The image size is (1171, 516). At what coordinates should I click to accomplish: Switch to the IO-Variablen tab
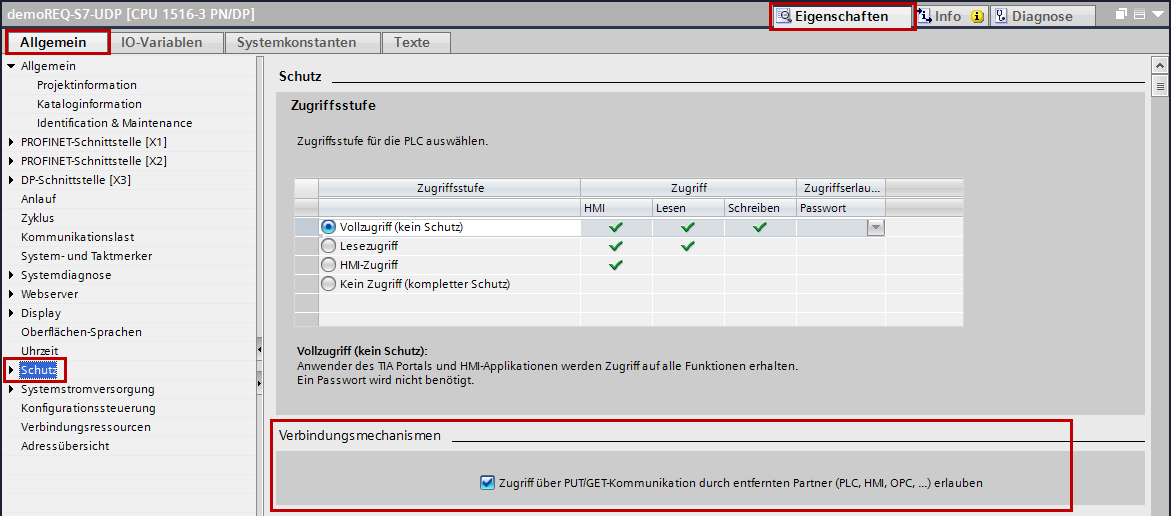click(x=161, y=42)
